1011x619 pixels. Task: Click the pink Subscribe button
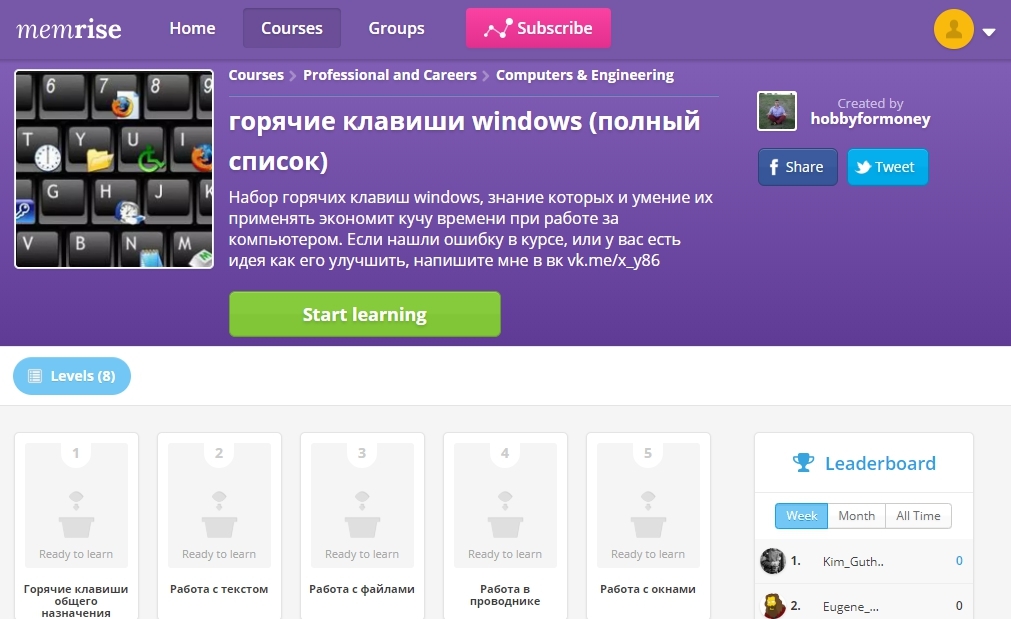coord(538,28)
